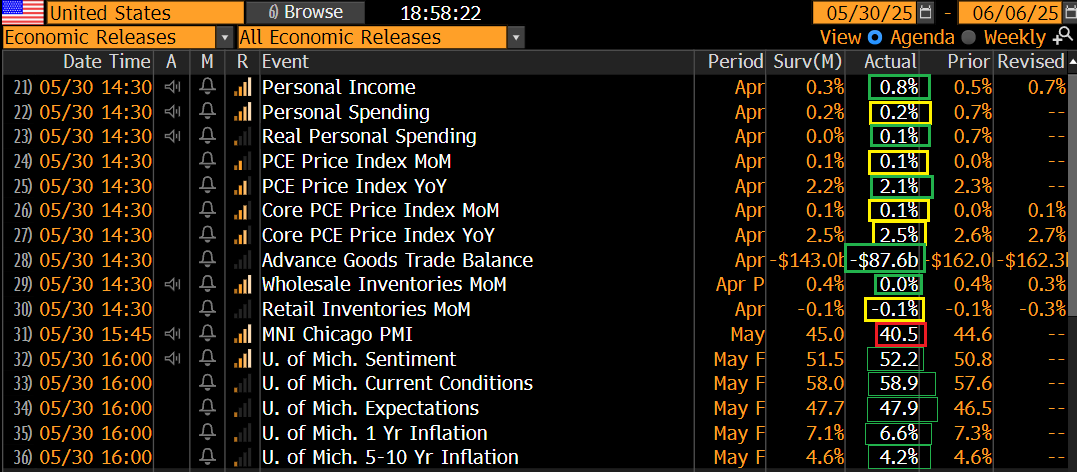Image resolution: width=1077 pixels, height=472 pixels.
Task: Click prior value 50.8 for U. of Mich. Sentiment
Action: [971, 359]
